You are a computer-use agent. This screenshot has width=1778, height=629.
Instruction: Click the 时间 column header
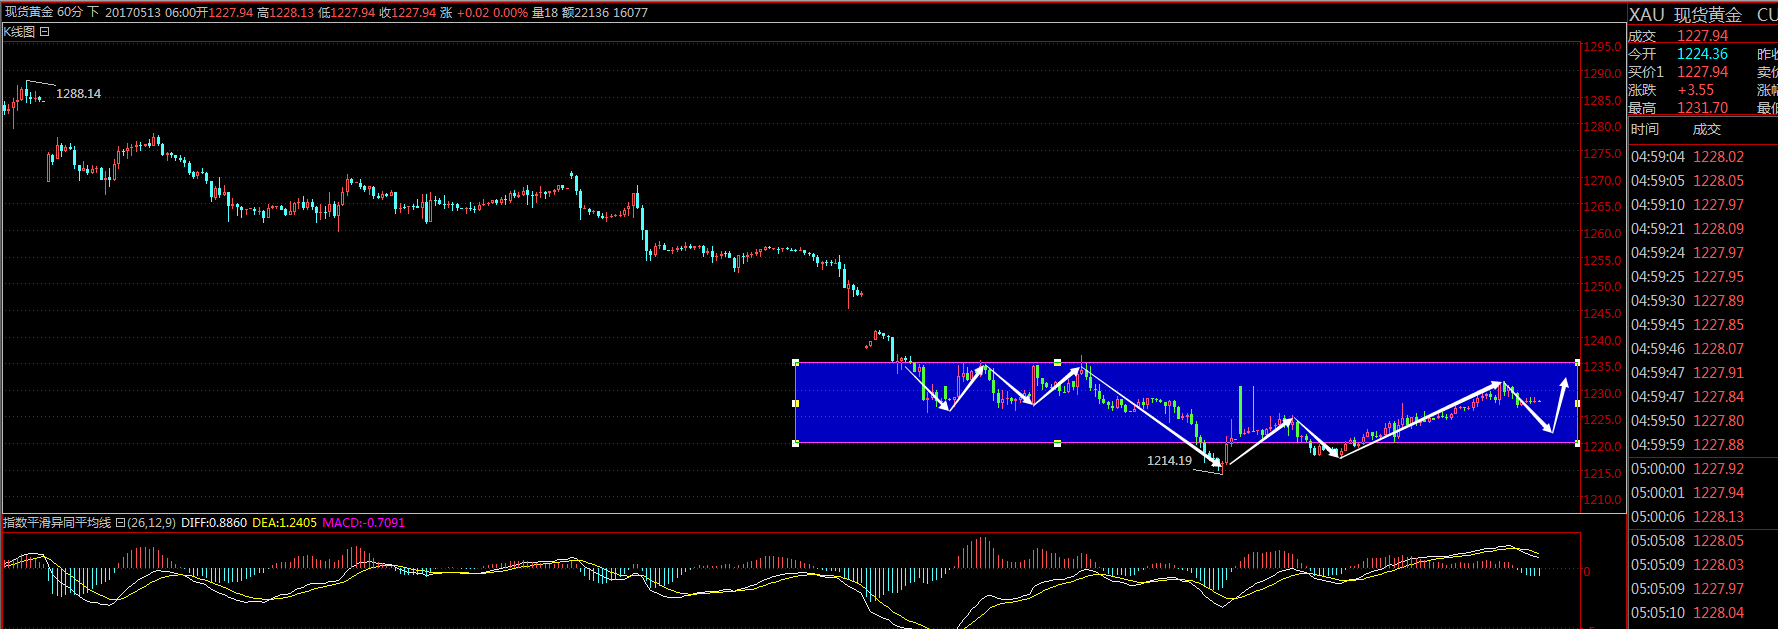(x=1645, y=130)
